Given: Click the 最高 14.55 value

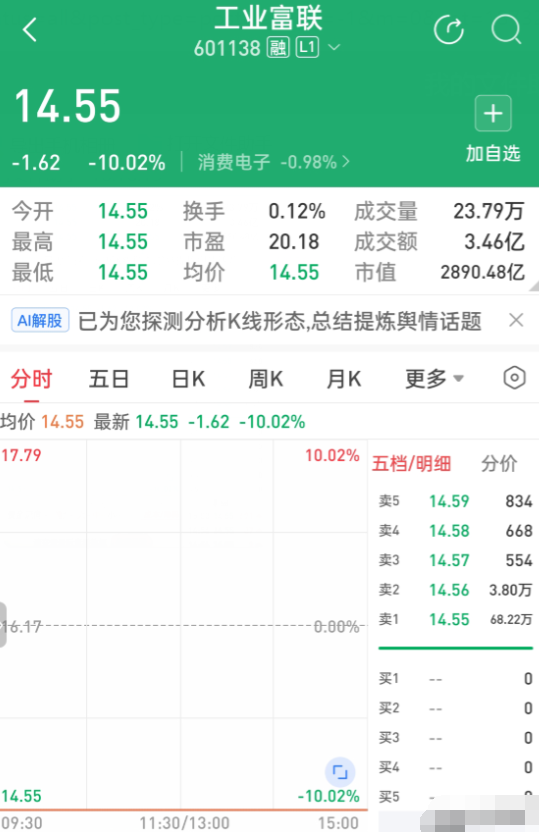Looking at the screenshot, I should click(x=123, y=242).
